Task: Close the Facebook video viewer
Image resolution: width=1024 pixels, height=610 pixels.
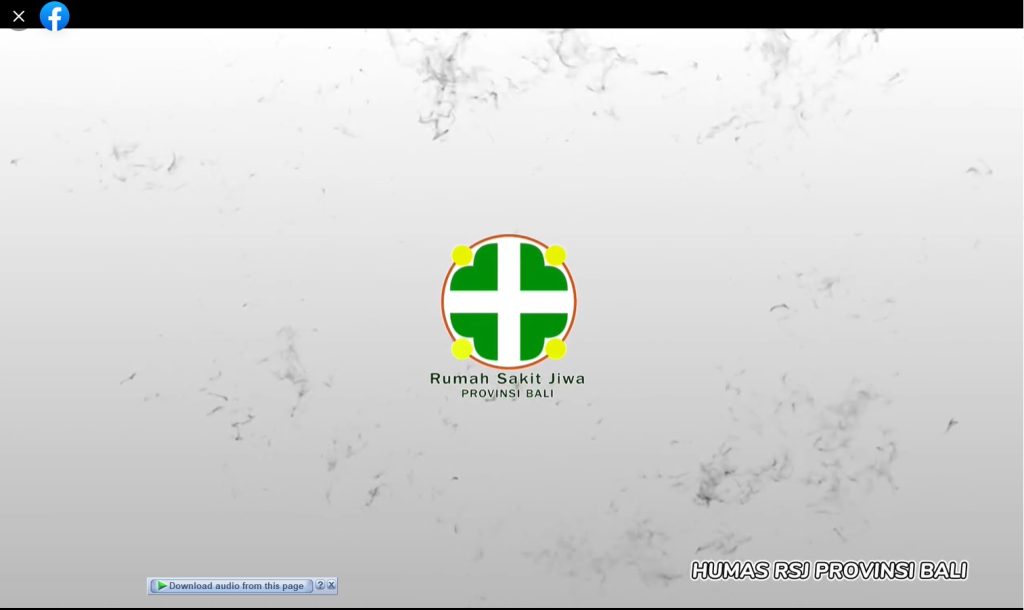Action: [x=18, y=16]
